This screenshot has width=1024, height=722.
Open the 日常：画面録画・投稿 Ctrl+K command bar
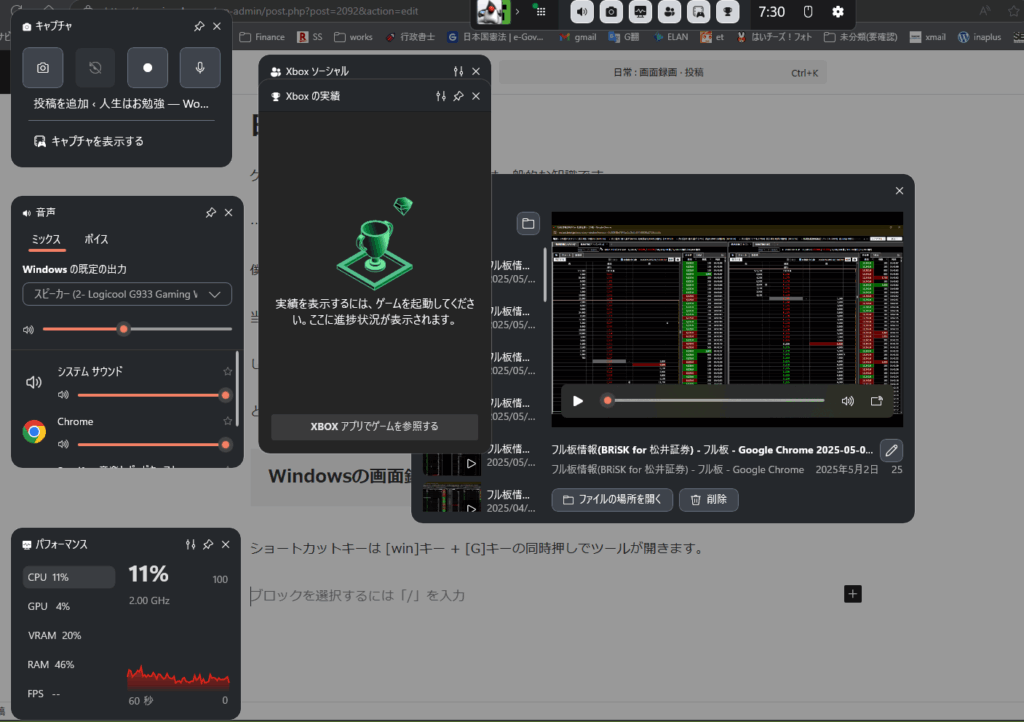[x=663, y=72]
